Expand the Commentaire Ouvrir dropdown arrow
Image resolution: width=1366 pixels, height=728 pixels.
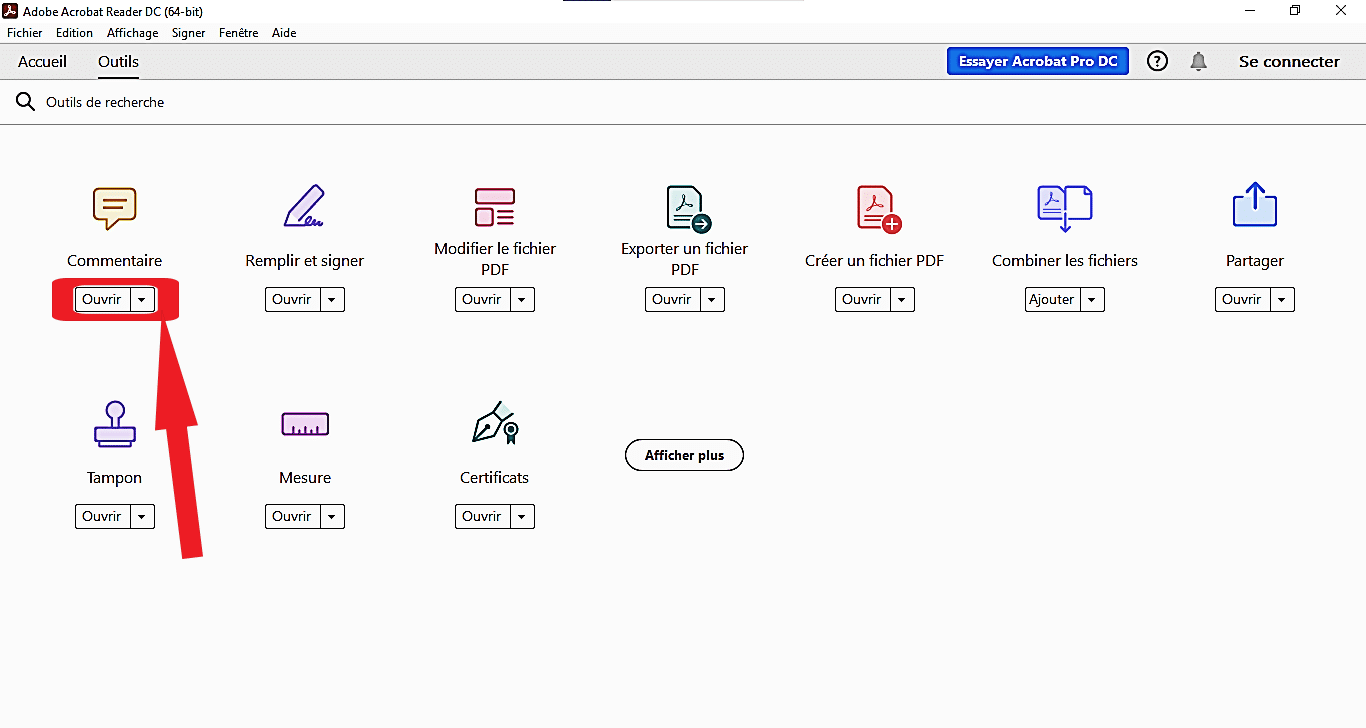click(x=142, y=300)
